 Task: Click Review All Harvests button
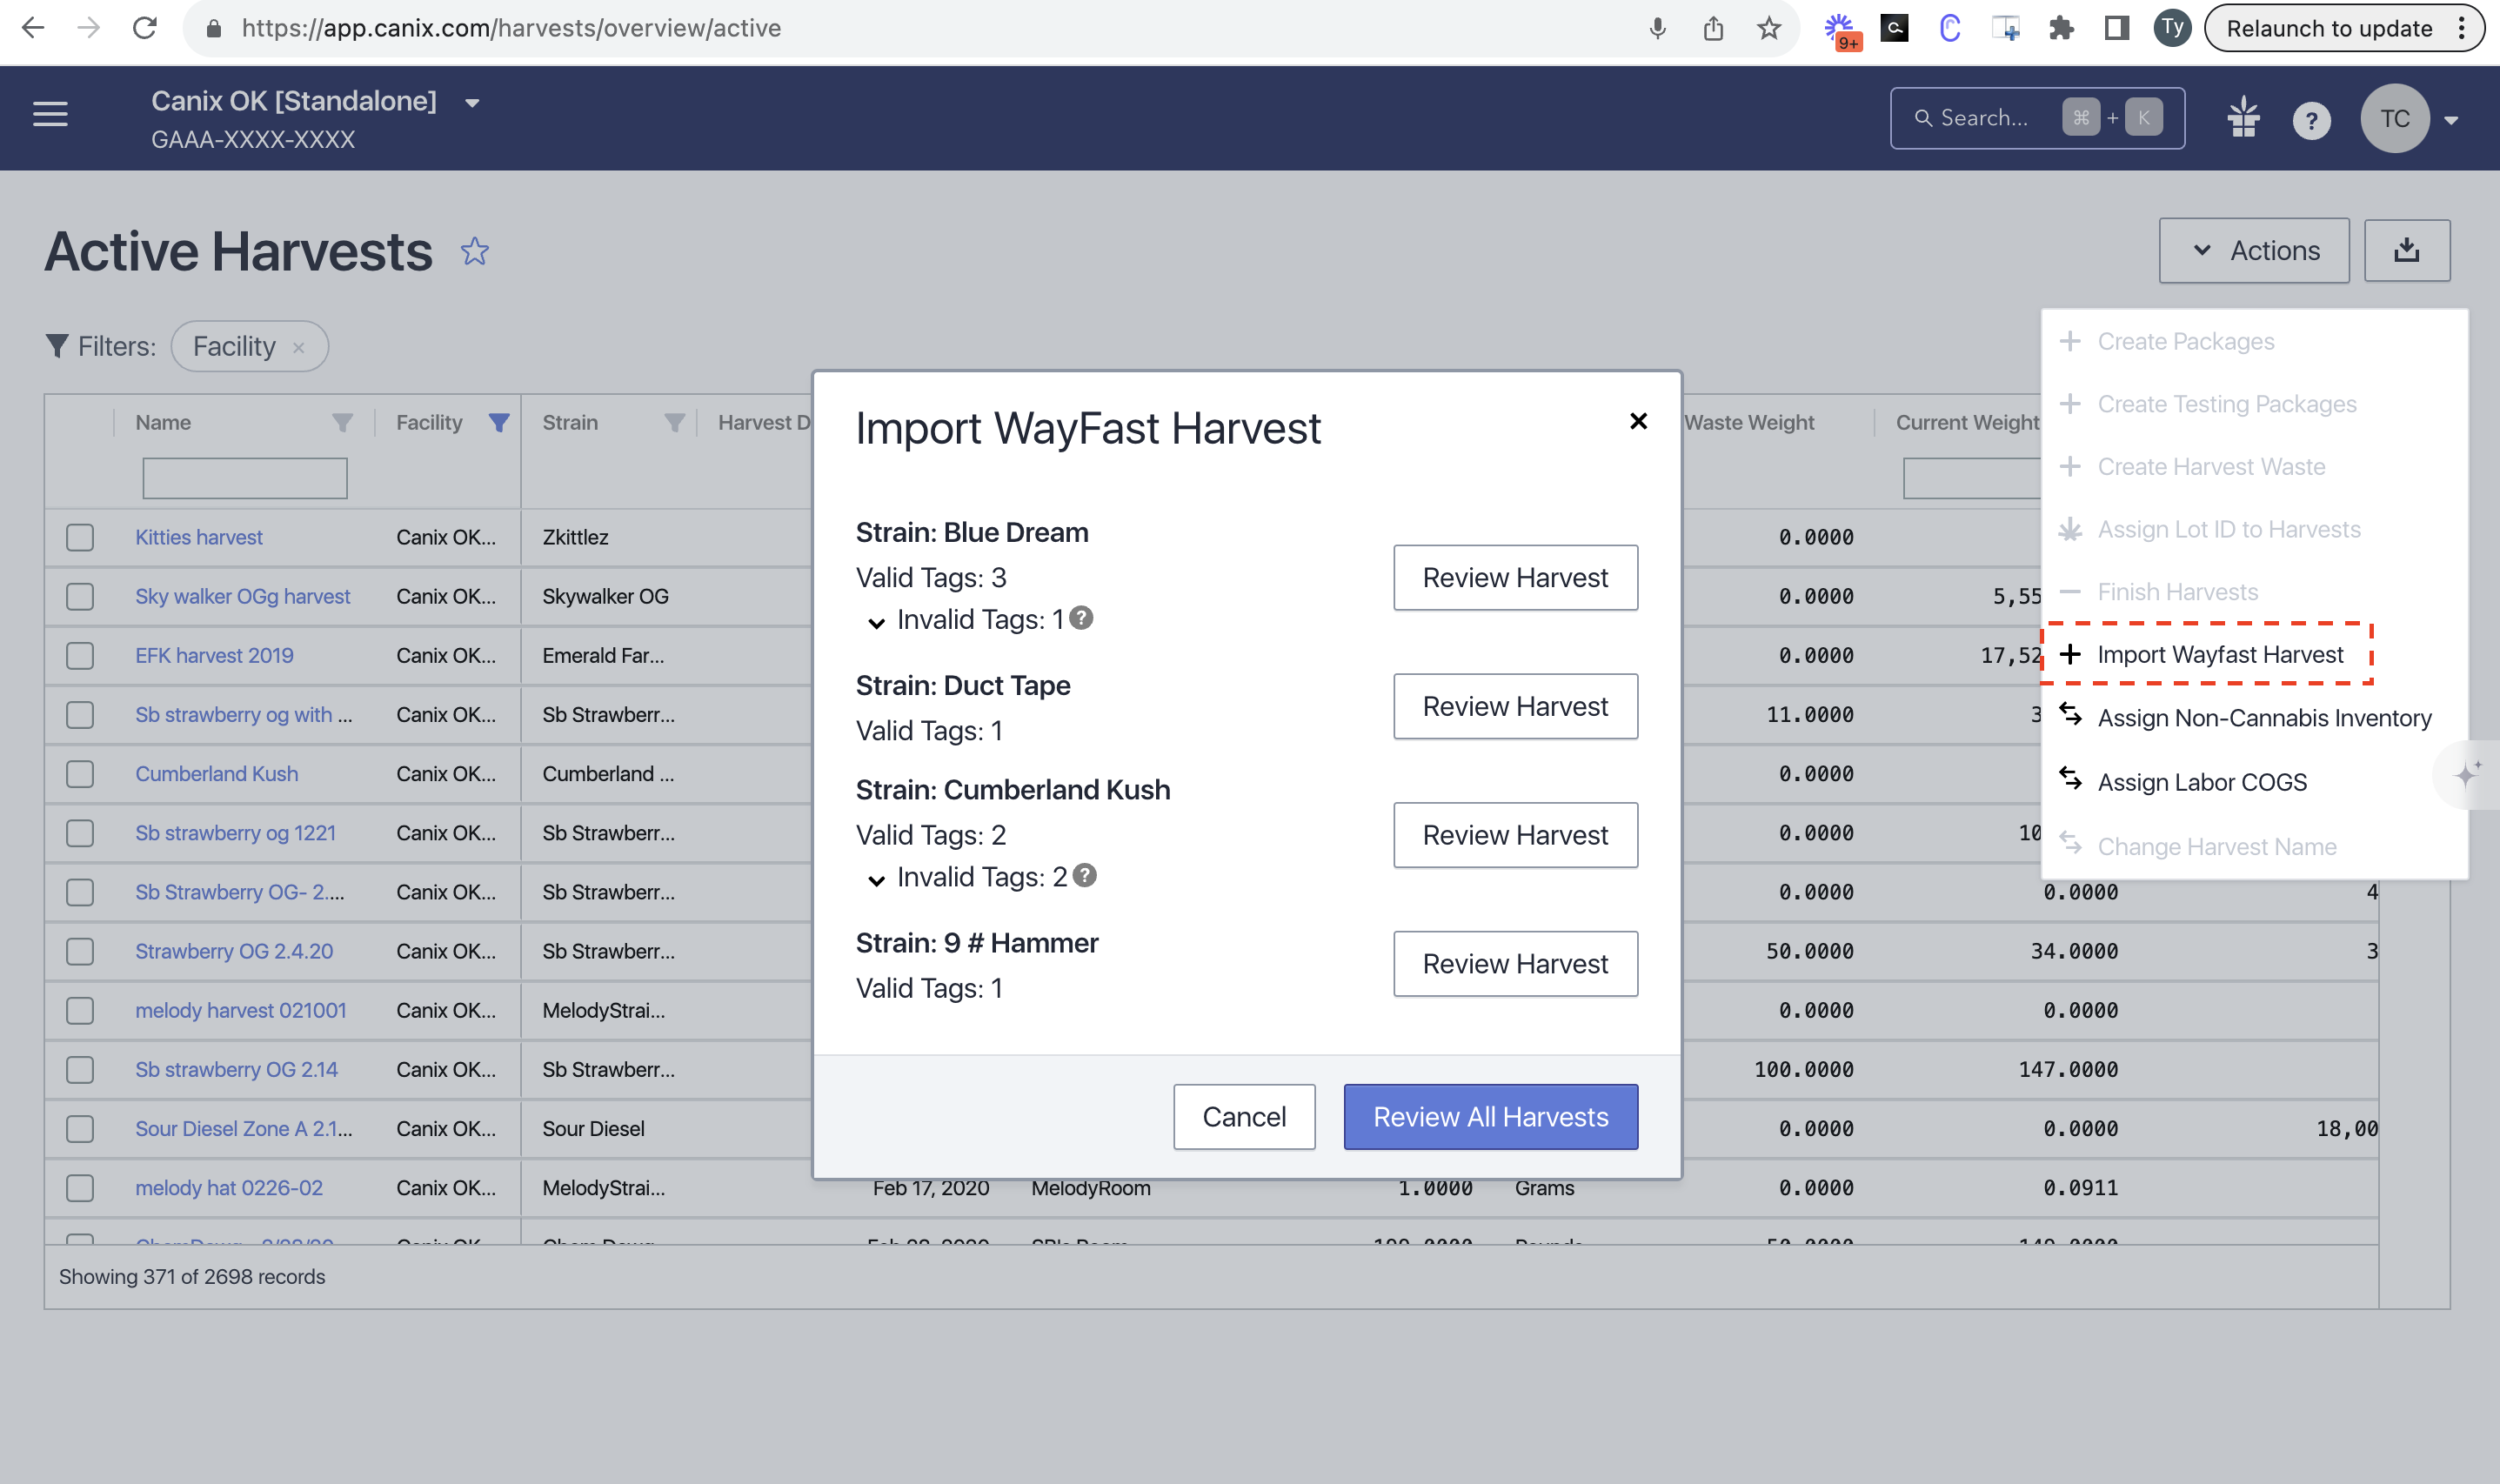click(x=1490, y=1117)
